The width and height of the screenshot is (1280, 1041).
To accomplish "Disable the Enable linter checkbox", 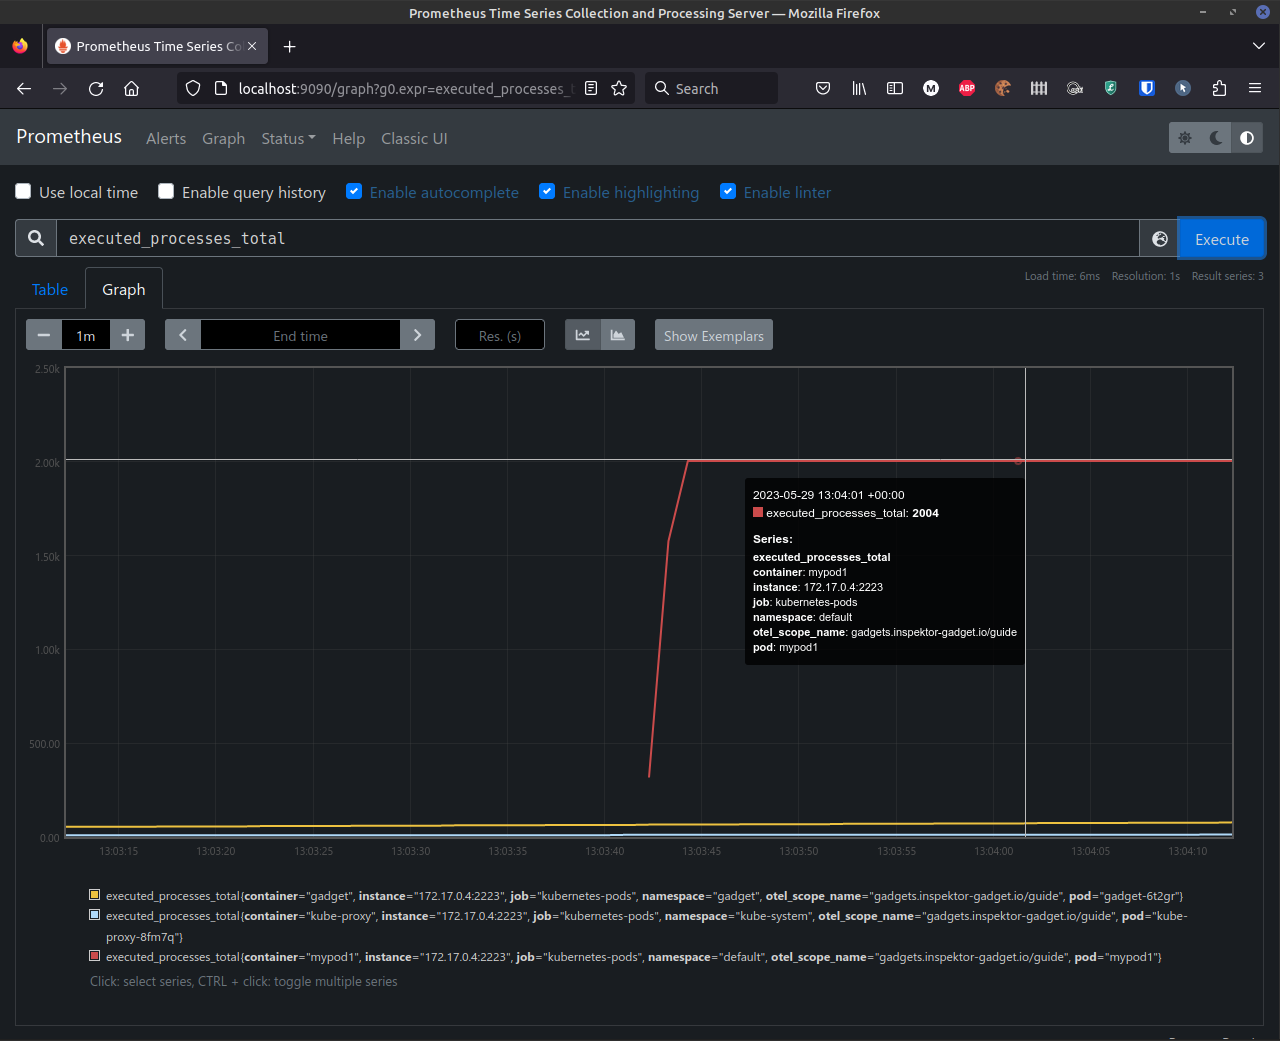I will click(728, 192).
